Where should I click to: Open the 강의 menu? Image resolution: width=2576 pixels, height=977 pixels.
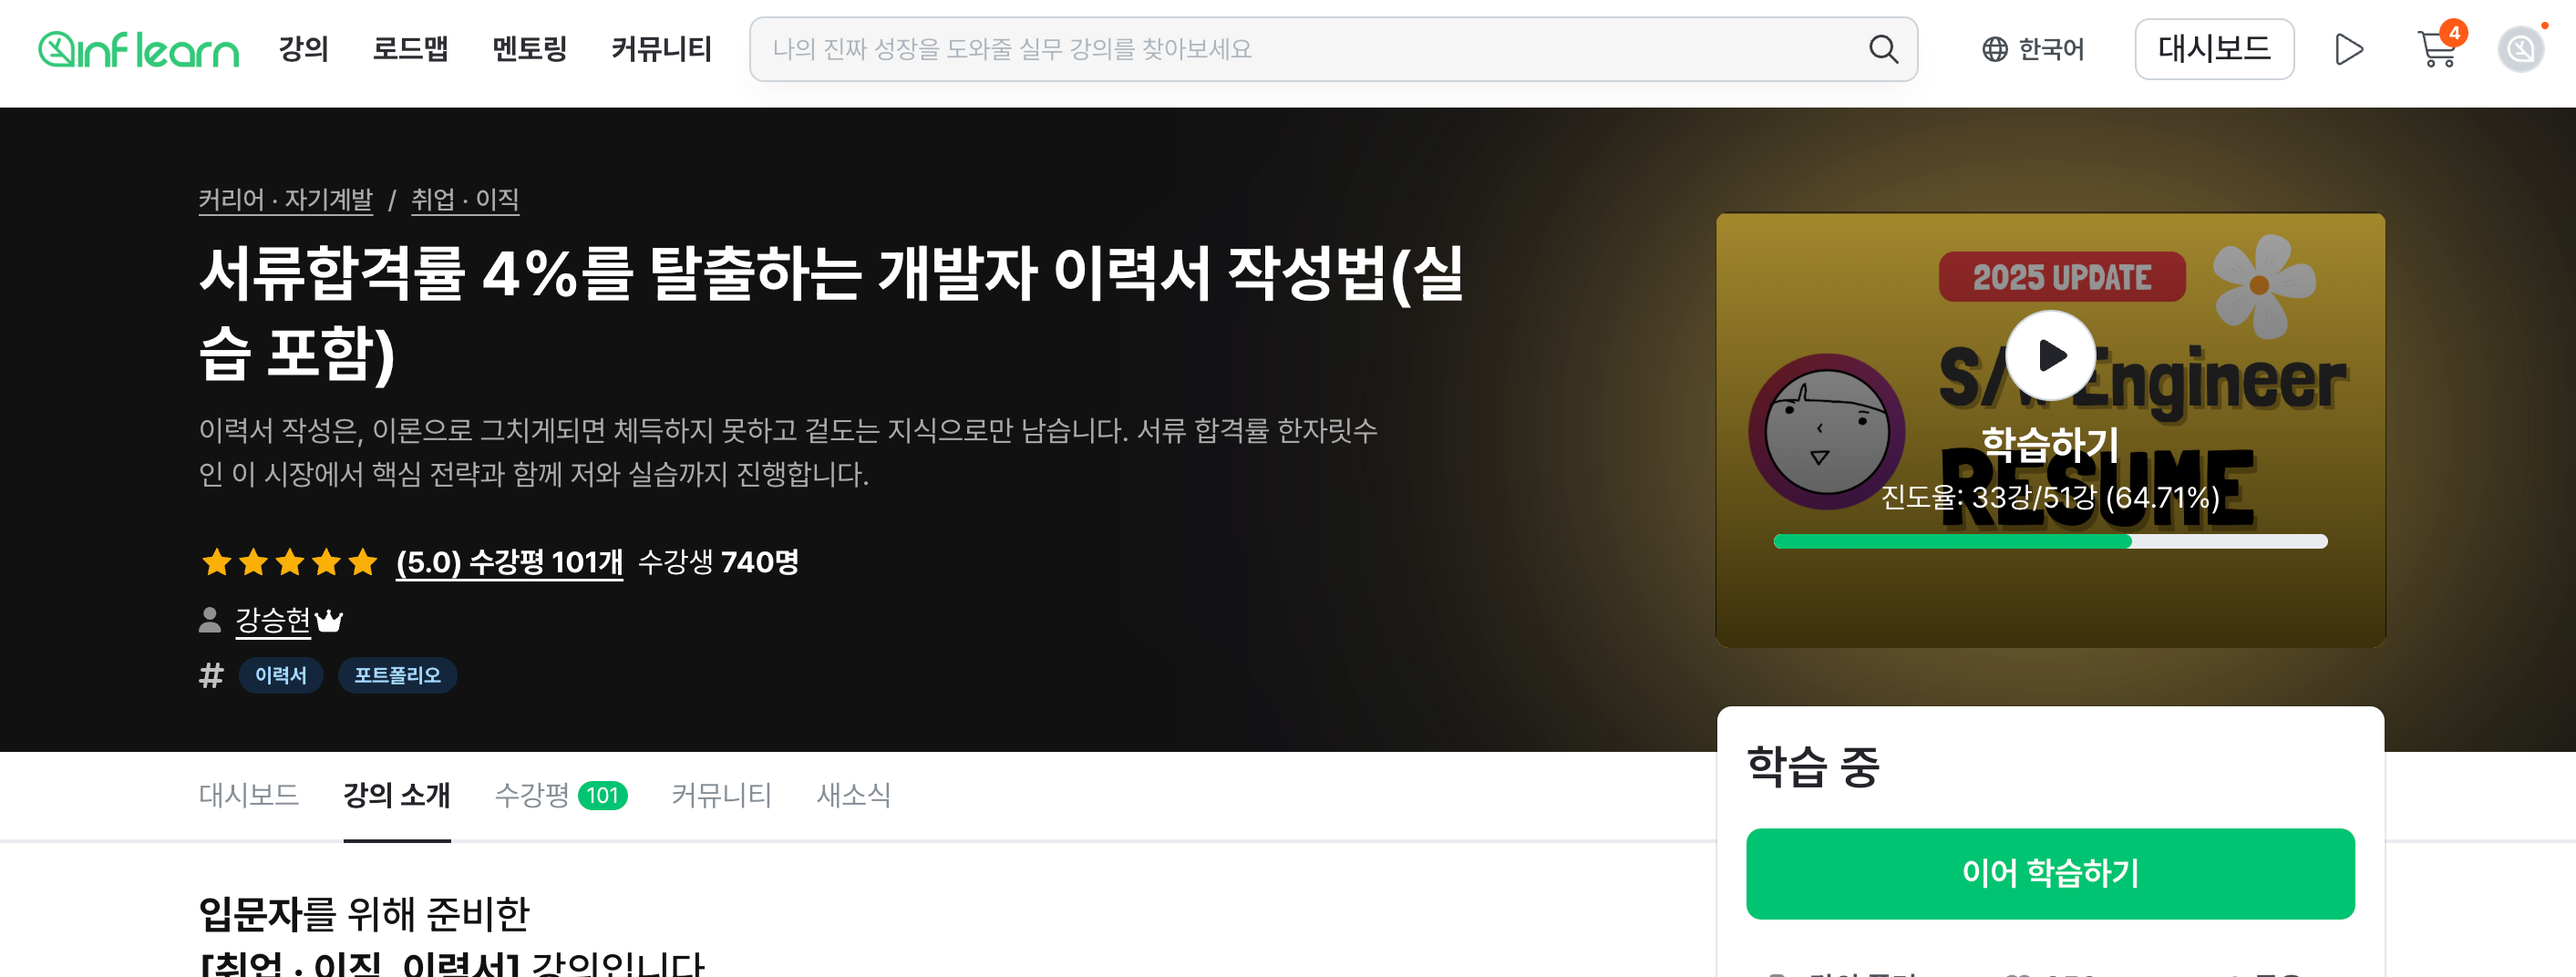[303, 49]
